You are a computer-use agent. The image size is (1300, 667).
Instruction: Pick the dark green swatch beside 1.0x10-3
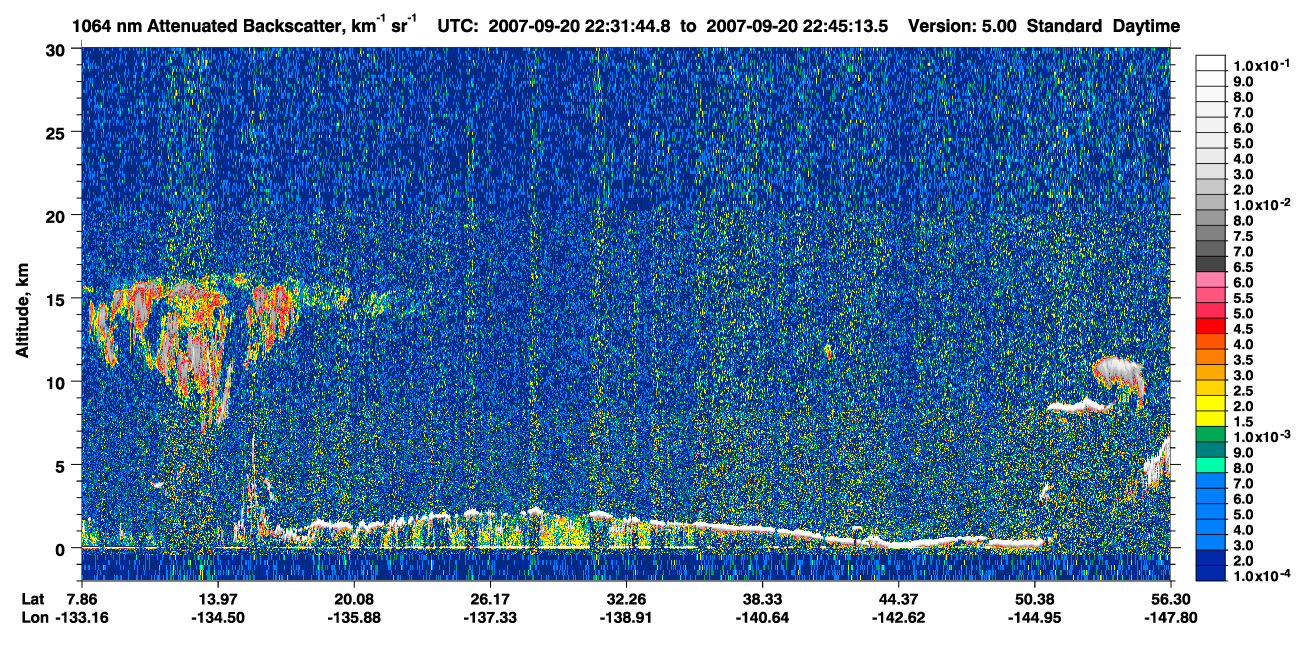pos(1211,435)
